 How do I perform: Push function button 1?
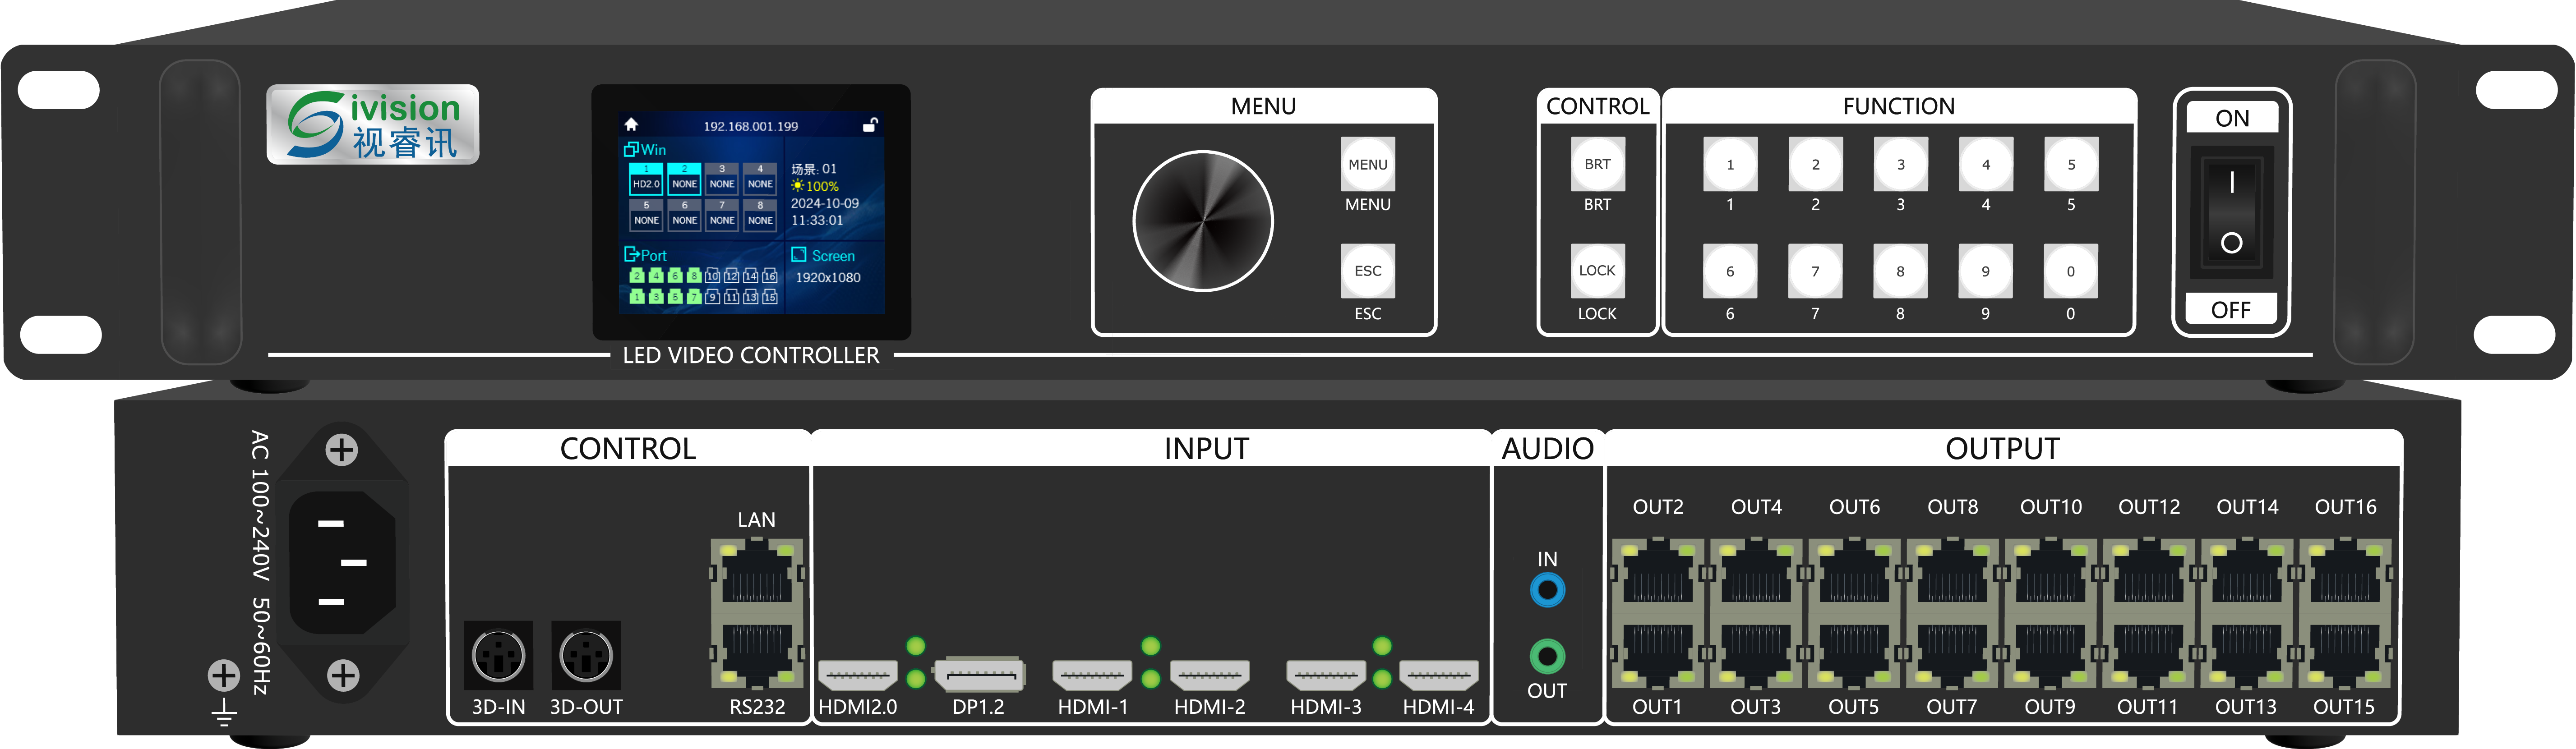tap(1730, 164)
